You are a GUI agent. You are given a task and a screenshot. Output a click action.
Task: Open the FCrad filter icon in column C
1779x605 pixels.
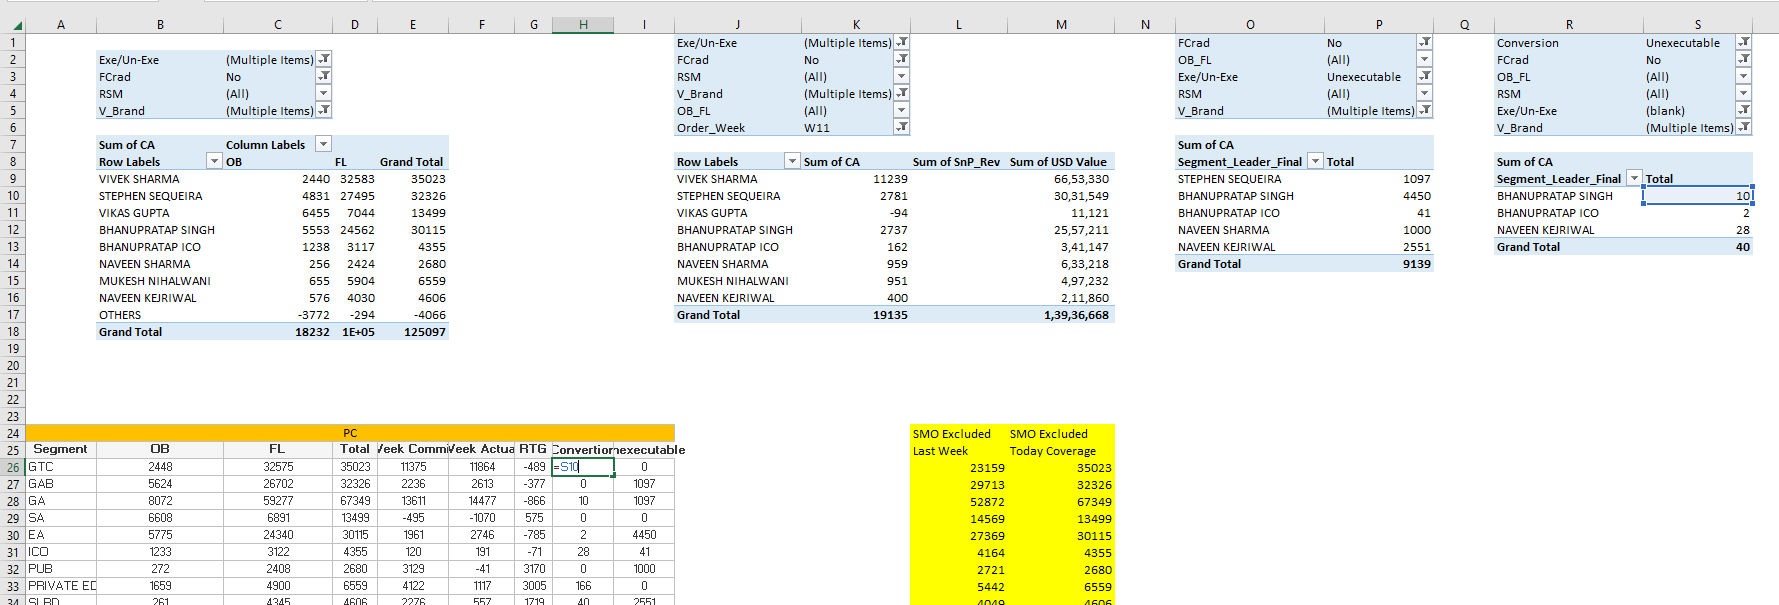(x=323, y=77)
